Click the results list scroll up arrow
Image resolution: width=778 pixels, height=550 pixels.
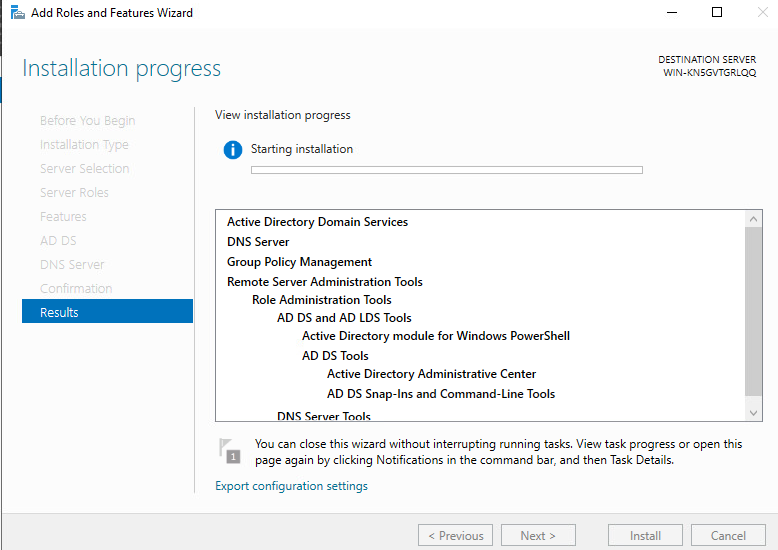pos(753,219)
